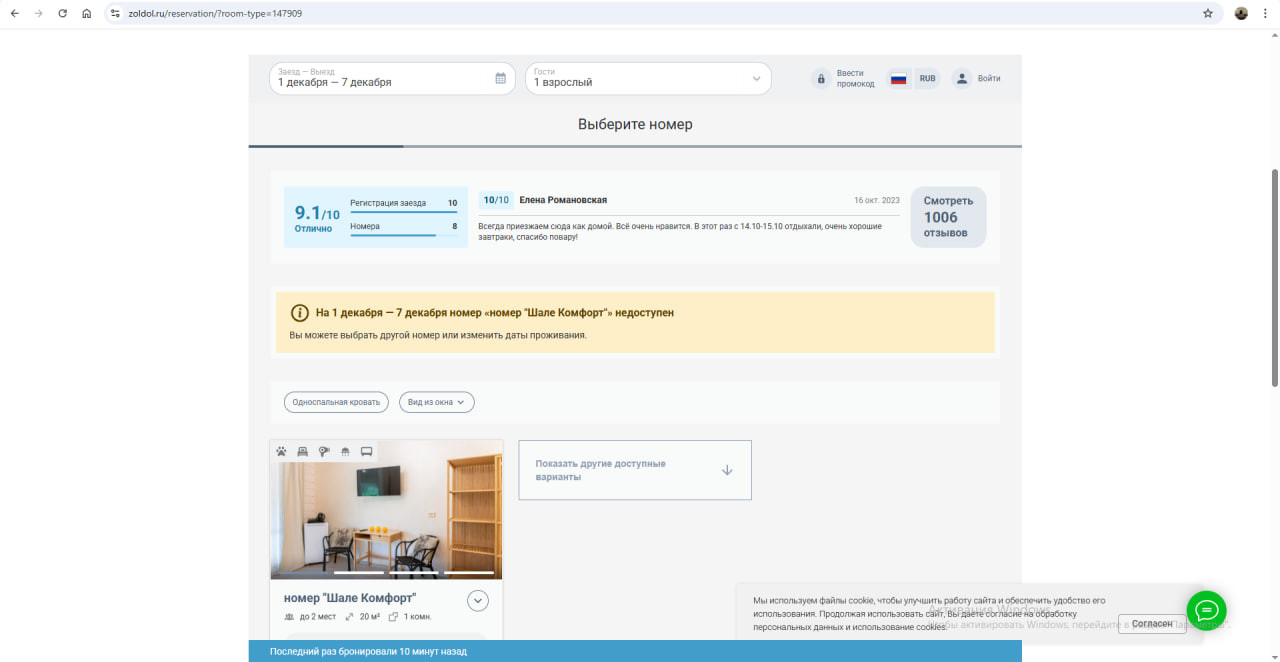Screen dimensions: 1280x662
Task: Open the calendar icon in date field
Action: coord(501,79)
